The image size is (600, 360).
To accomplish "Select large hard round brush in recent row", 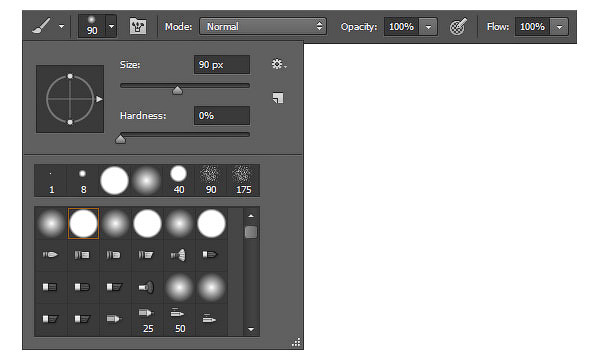I will point(114,181).
